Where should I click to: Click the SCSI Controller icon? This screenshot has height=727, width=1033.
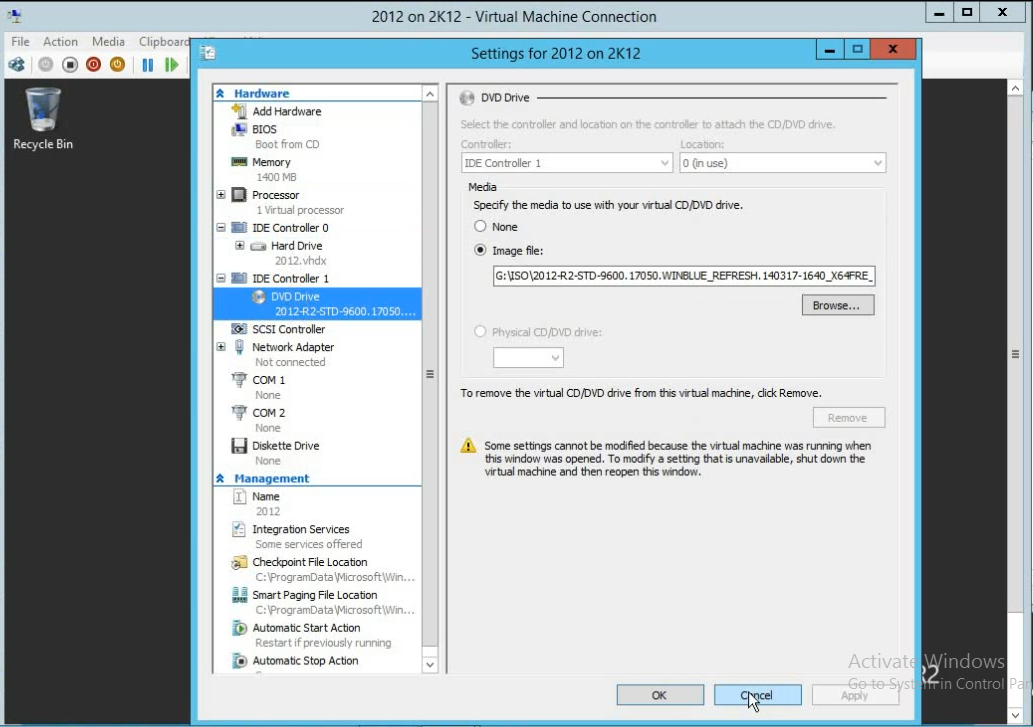pos(239,329)
